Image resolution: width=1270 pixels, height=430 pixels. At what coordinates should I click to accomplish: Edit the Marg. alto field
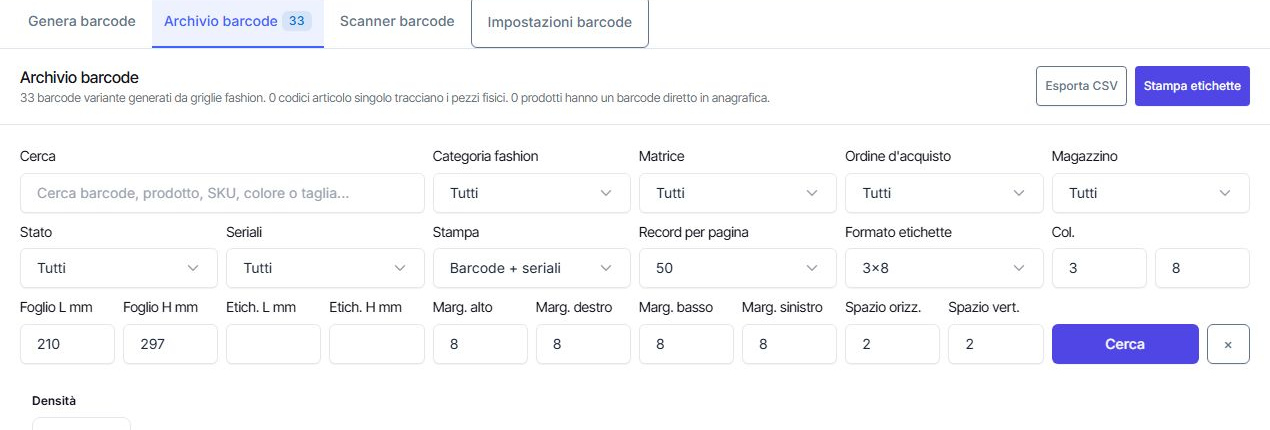[480, 344]
